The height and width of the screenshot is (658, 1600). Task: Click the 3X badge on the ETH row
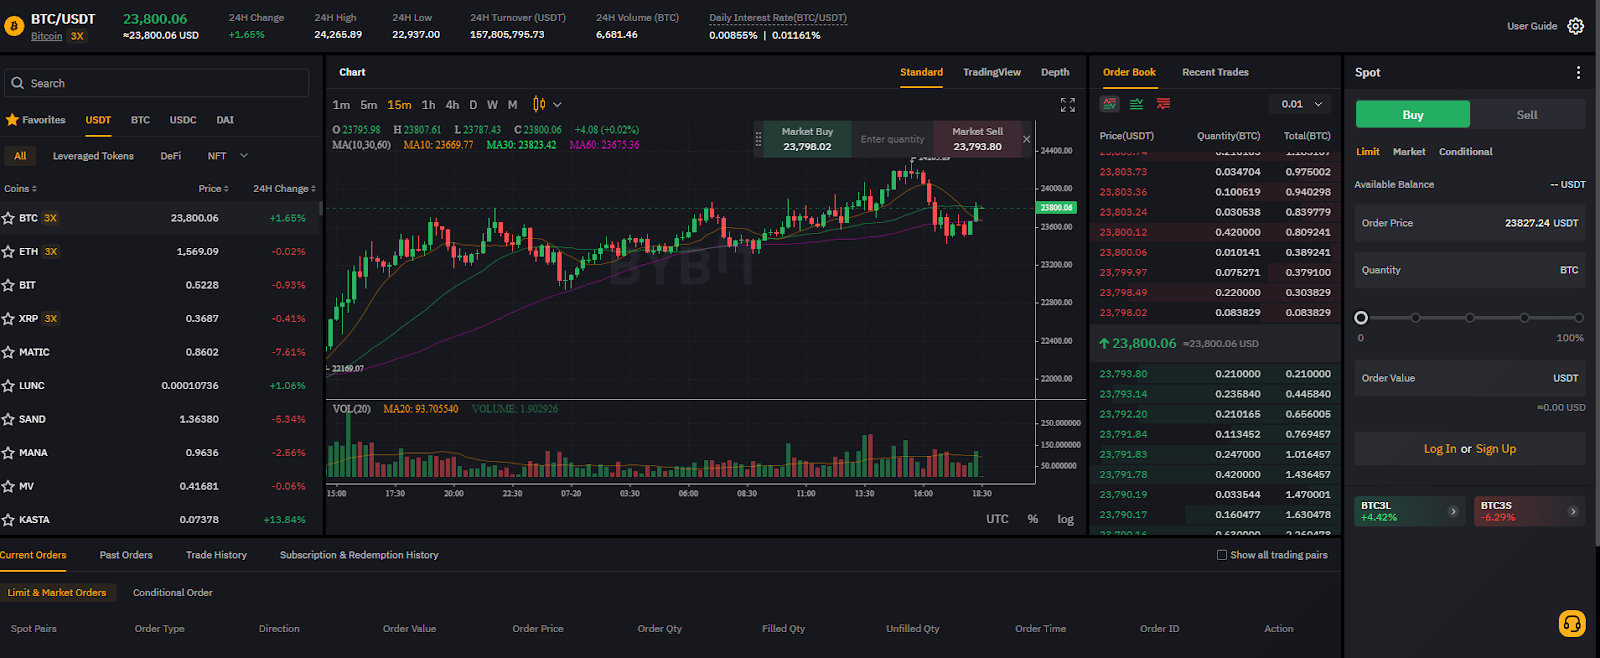coord(51,252)
